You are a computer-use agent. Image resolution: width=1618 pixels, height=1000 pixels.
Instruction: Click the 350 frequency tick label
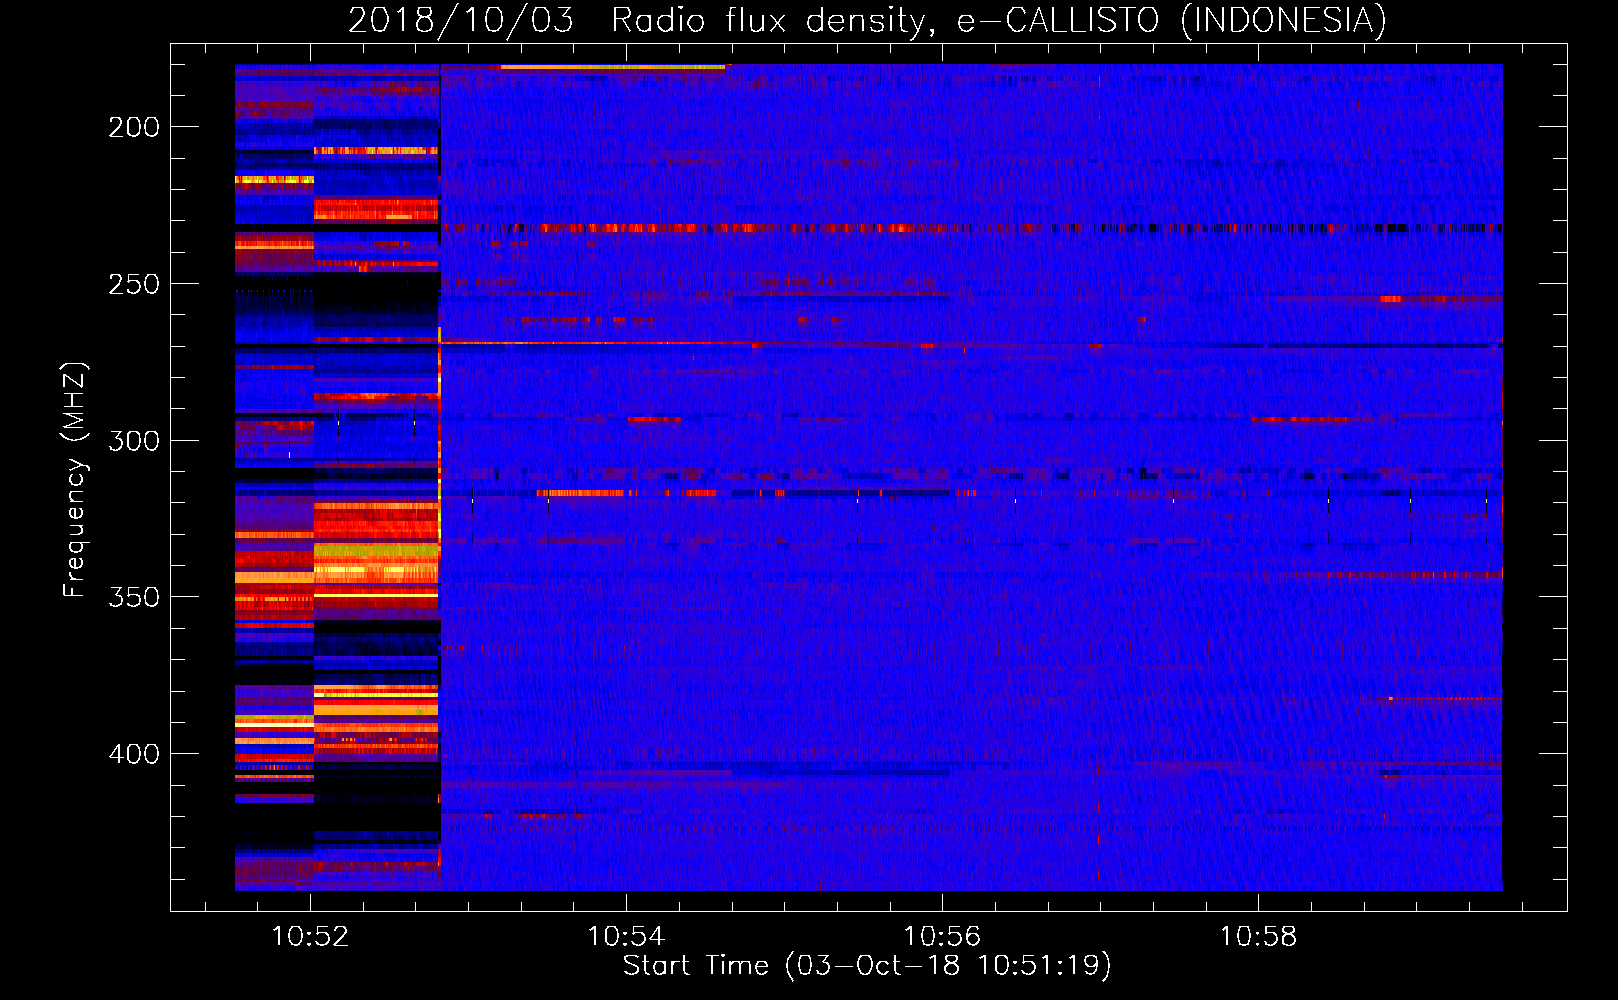coord(134,597)
